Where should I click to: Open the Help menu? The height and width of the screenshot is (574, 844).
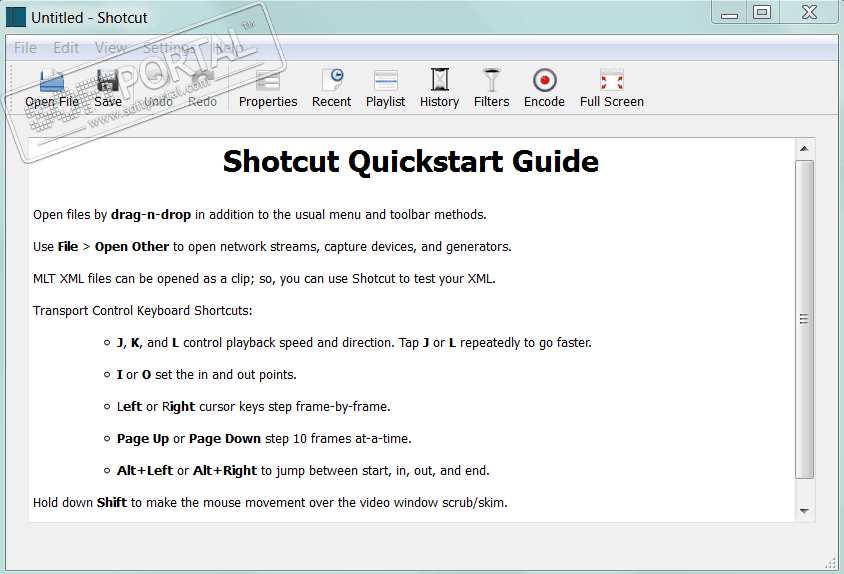[229, 48]
